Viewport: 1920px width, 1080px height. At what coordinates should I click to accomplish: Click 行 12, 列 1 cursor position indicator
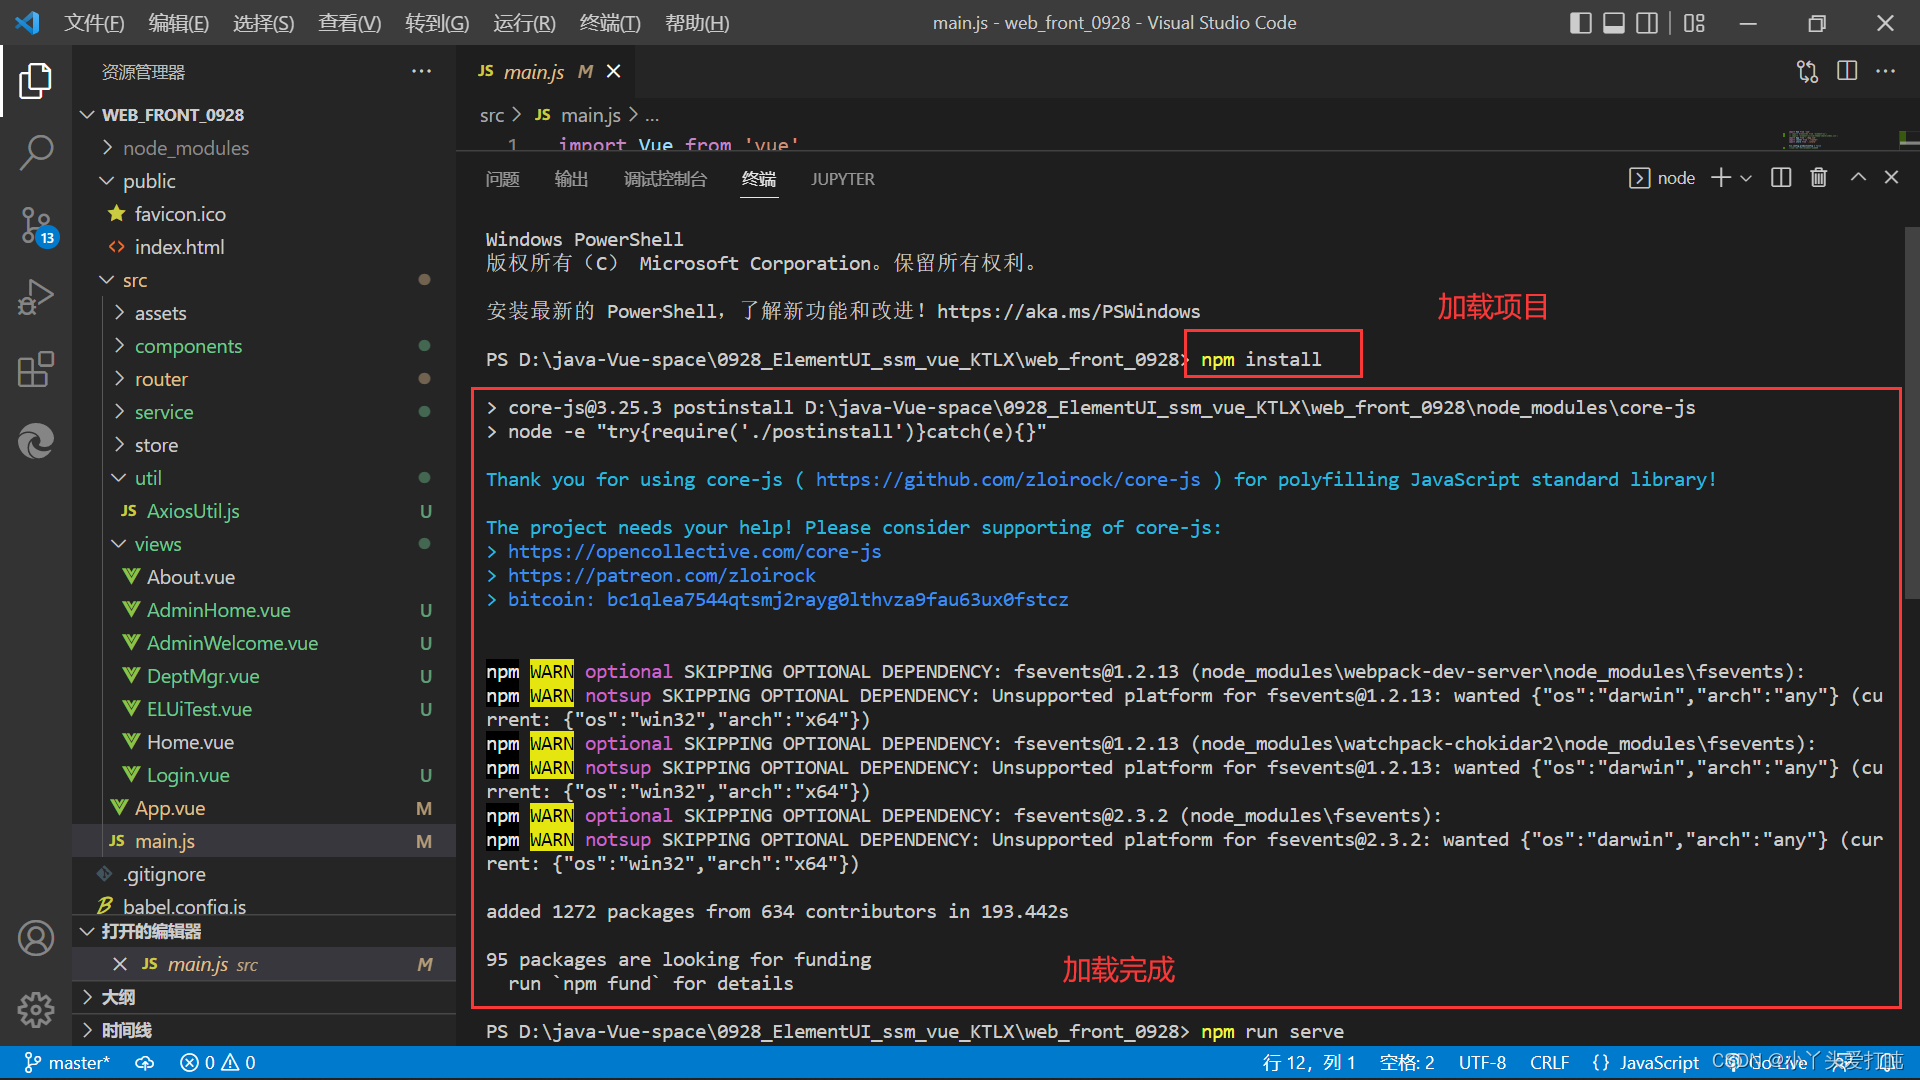tap(1309, 1063)
